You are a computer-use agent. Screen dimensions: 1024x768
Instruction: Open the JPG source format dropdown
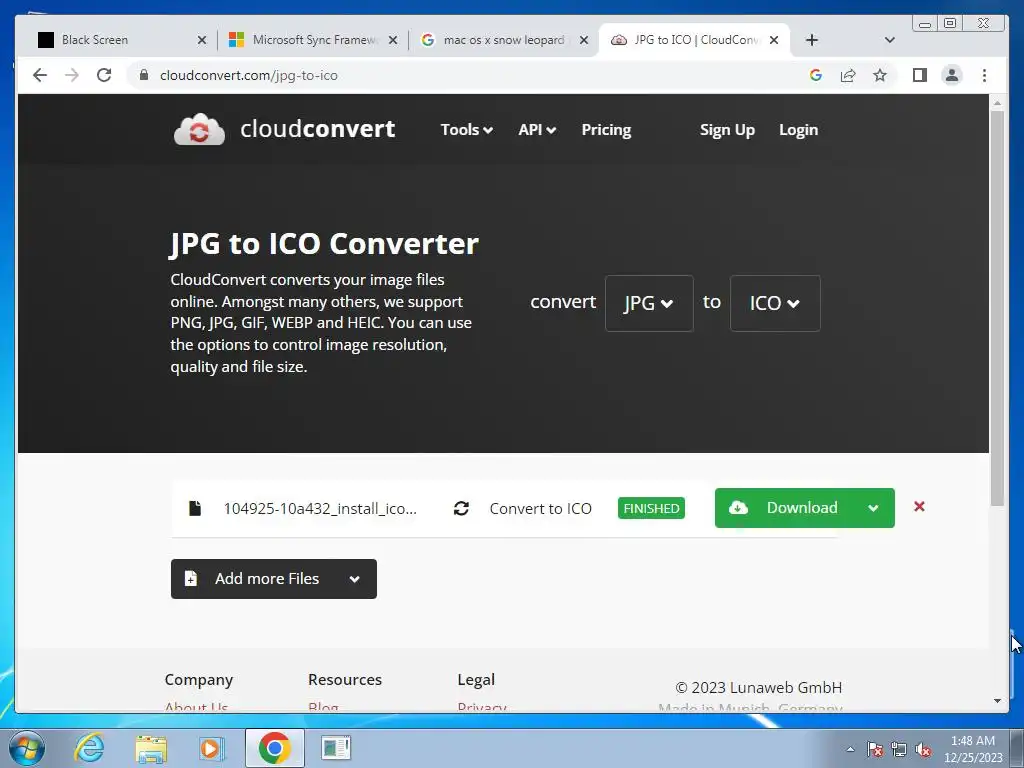(649, 303)
